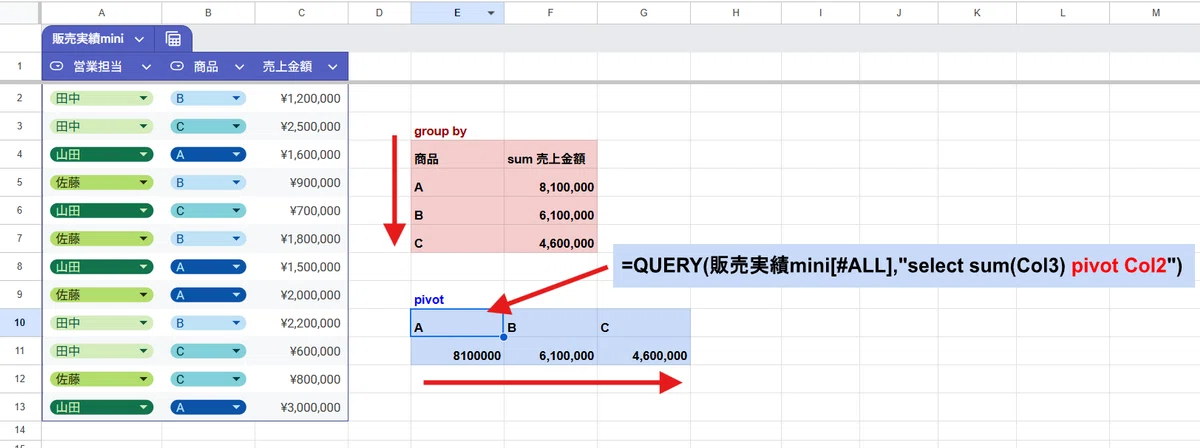Screen dimensions: 1200x448
Task: Select pivot header cell C in row 10
Action: [x=643, y=323]
